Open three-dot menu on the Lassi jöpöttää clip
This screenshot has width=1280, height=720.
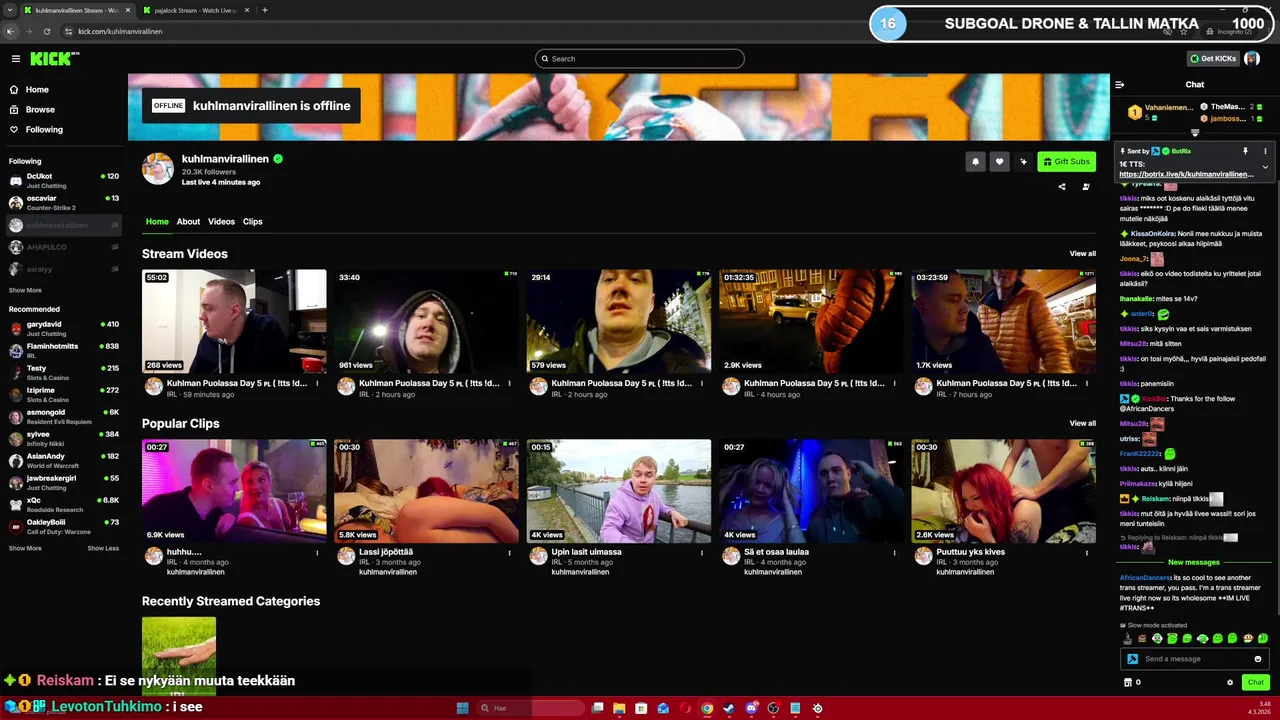point(510,552)
